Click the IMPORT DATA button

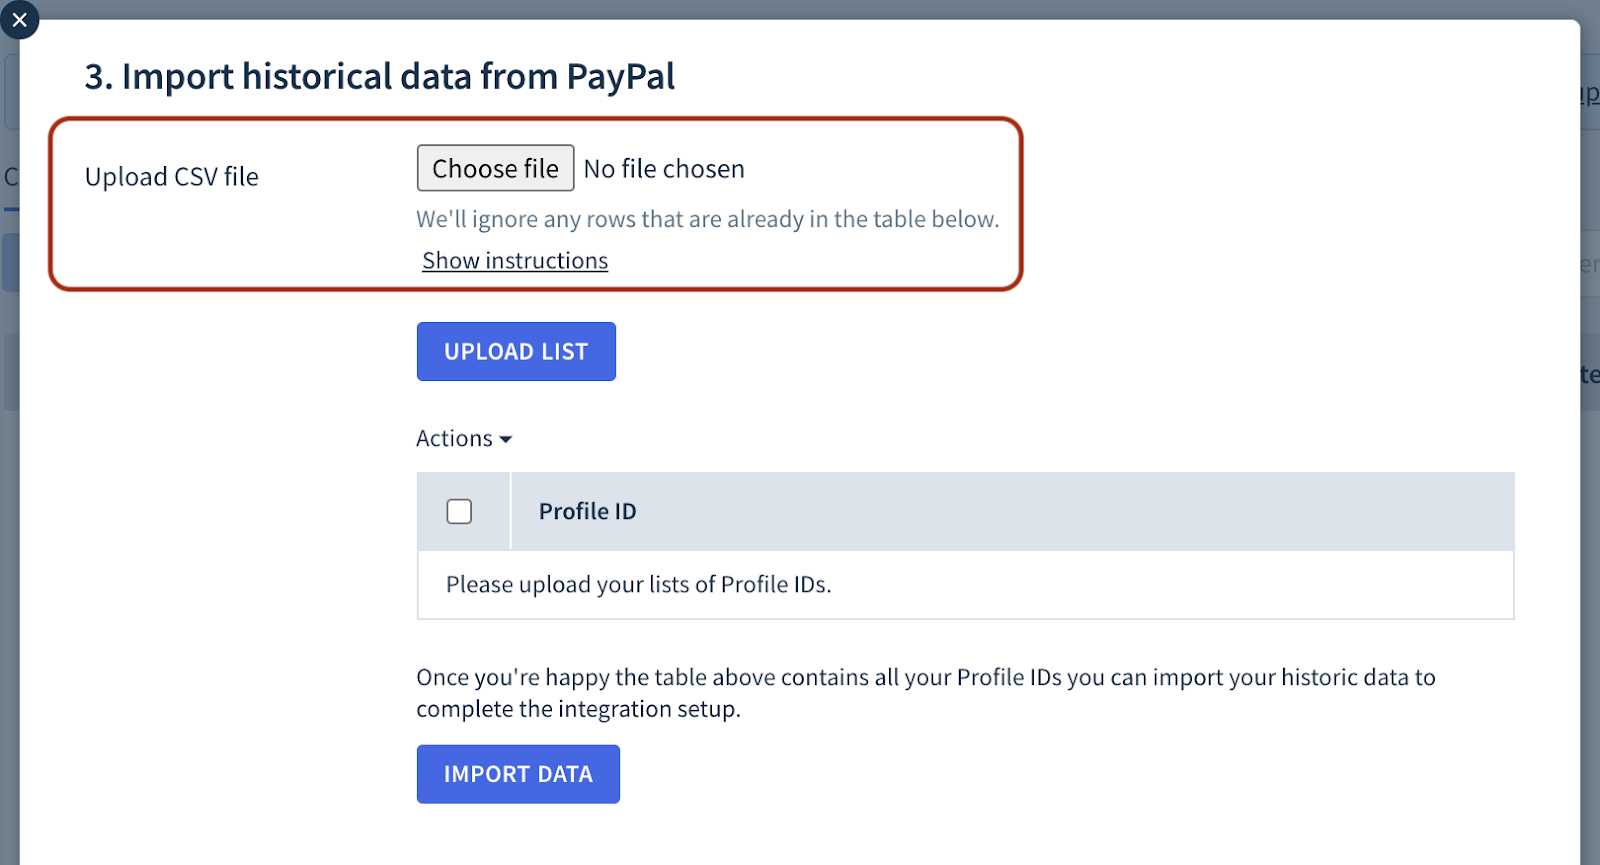(x=518, y=774)
